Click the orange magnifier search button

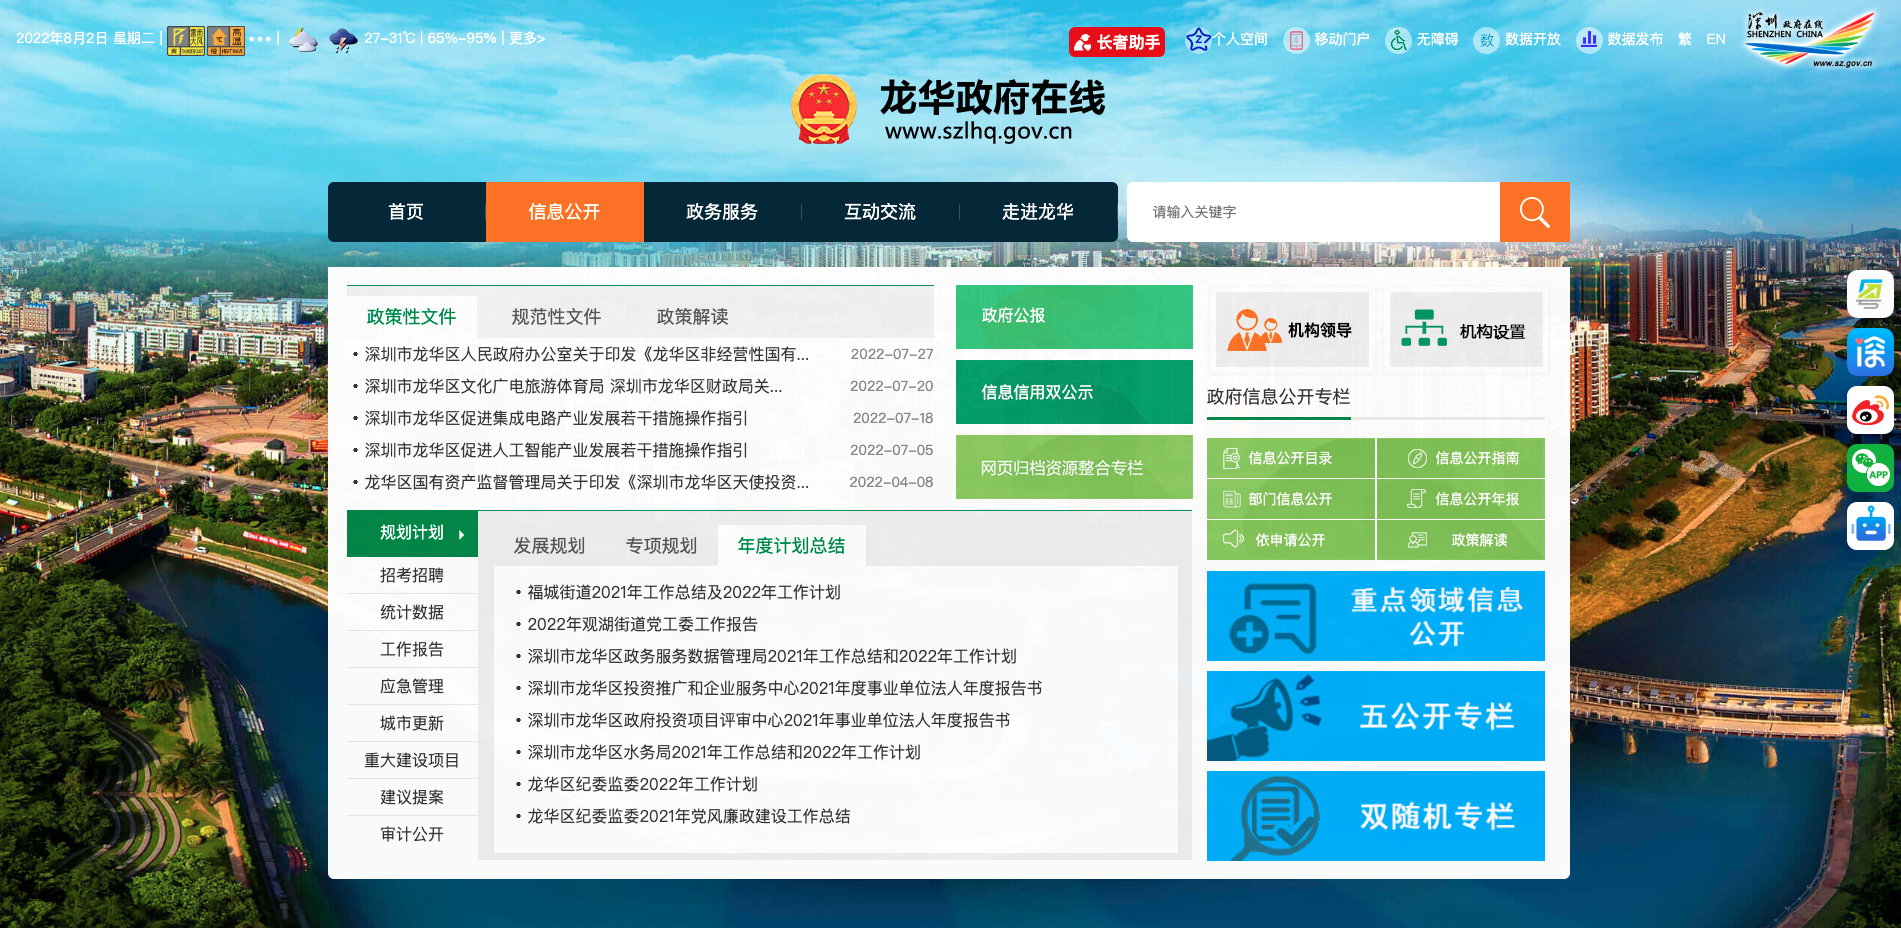[1534, 212]
